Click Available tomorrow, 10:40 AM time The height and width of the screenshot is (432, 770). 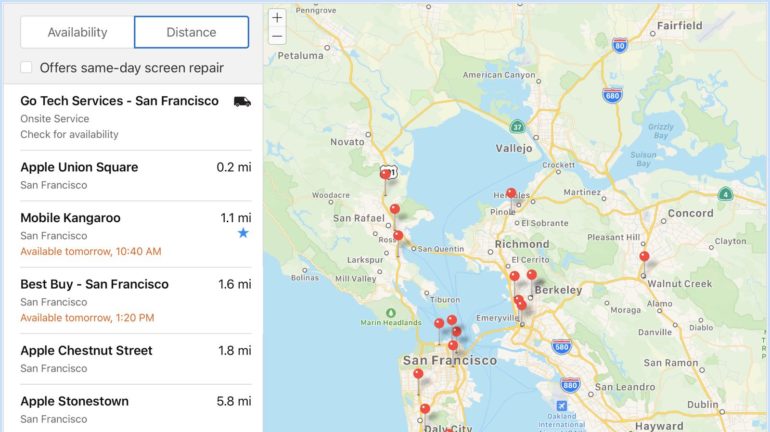coord(90,251)
